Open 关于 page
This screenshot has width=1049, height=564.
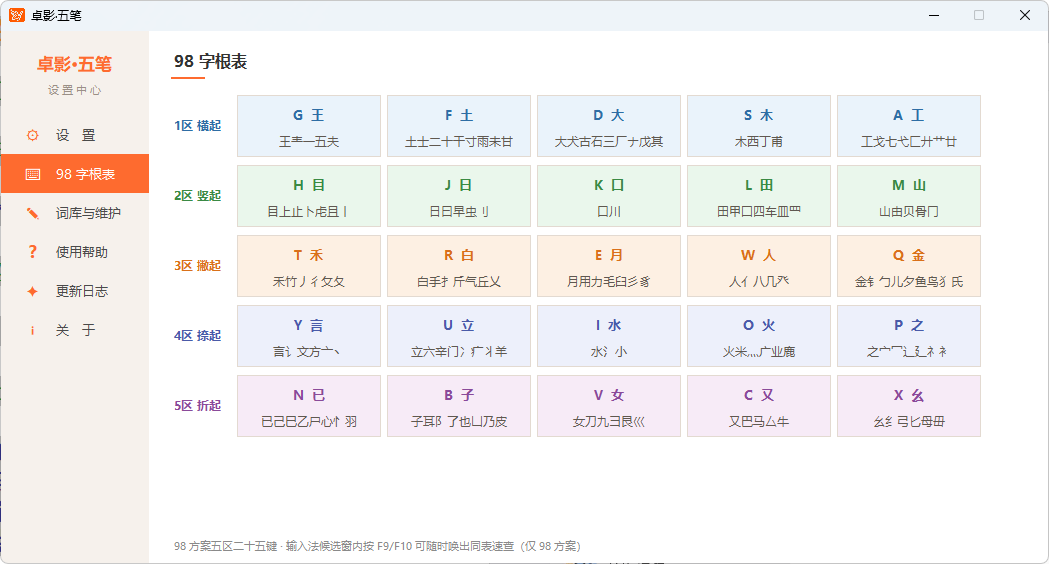pyautogui.click(x=75, y=331)
